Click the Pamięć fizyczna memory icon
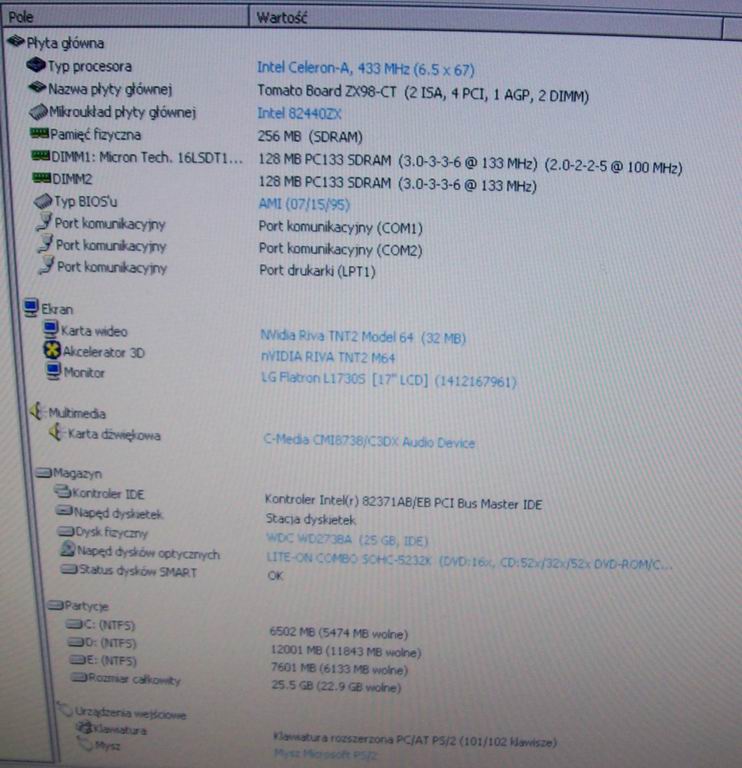This screenshot has width=742, height=768. [x=39, y=133]
